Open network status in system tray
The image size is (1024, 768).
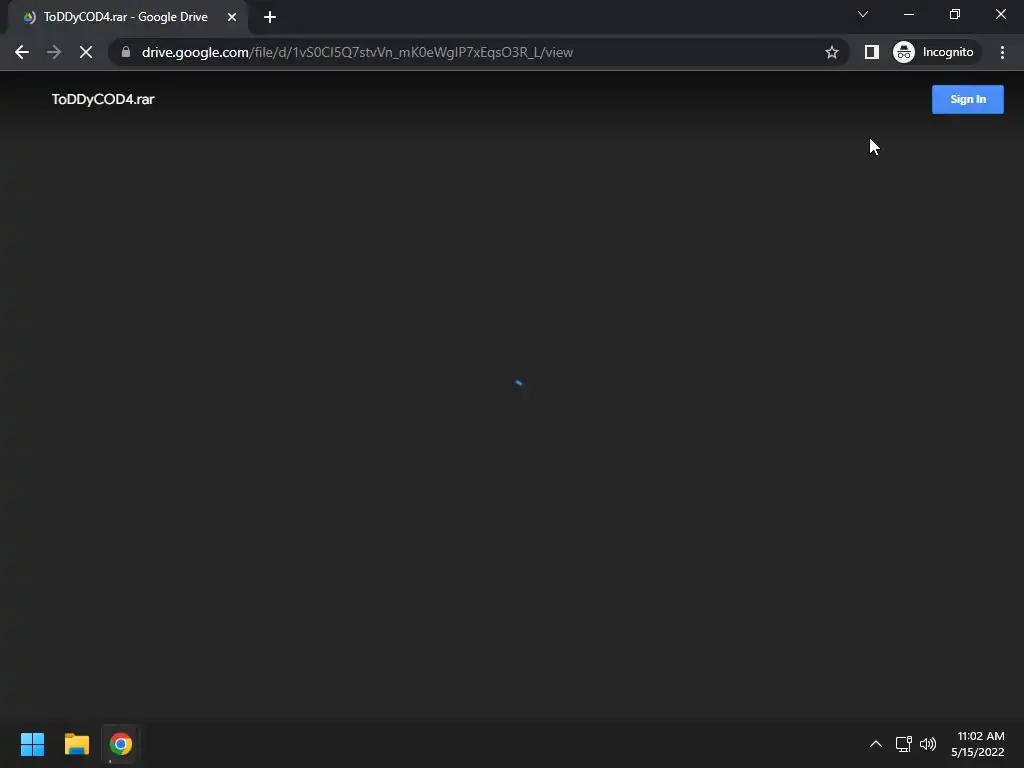coord(903,744)
